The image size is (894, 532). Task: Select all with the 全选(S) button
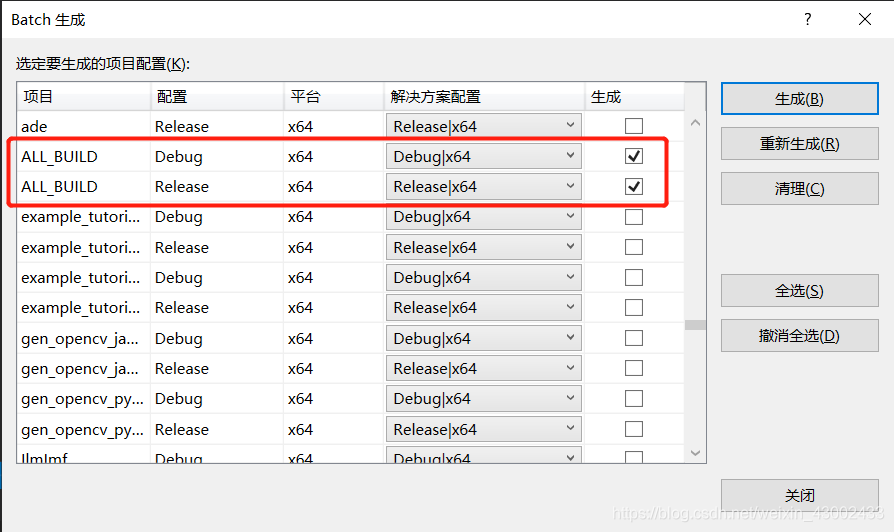click(799, 291)
